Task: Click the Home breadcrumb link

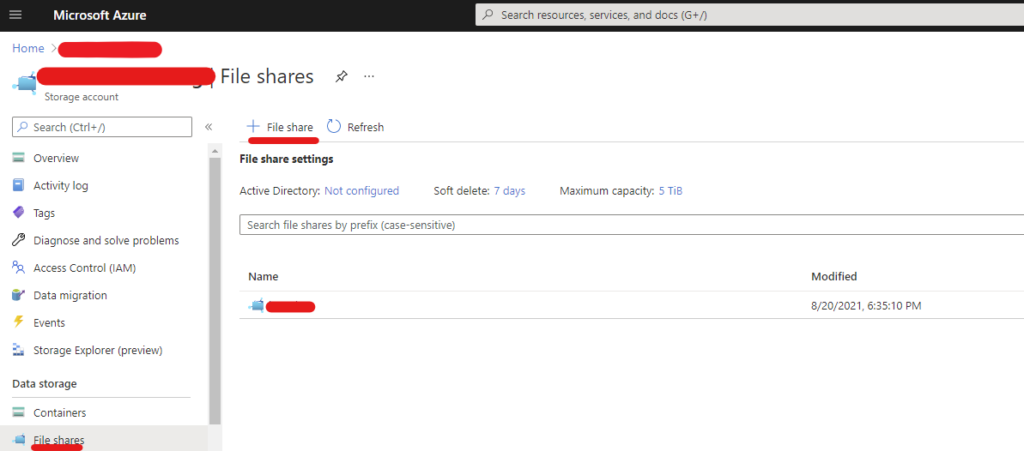Action: (28, 48)
